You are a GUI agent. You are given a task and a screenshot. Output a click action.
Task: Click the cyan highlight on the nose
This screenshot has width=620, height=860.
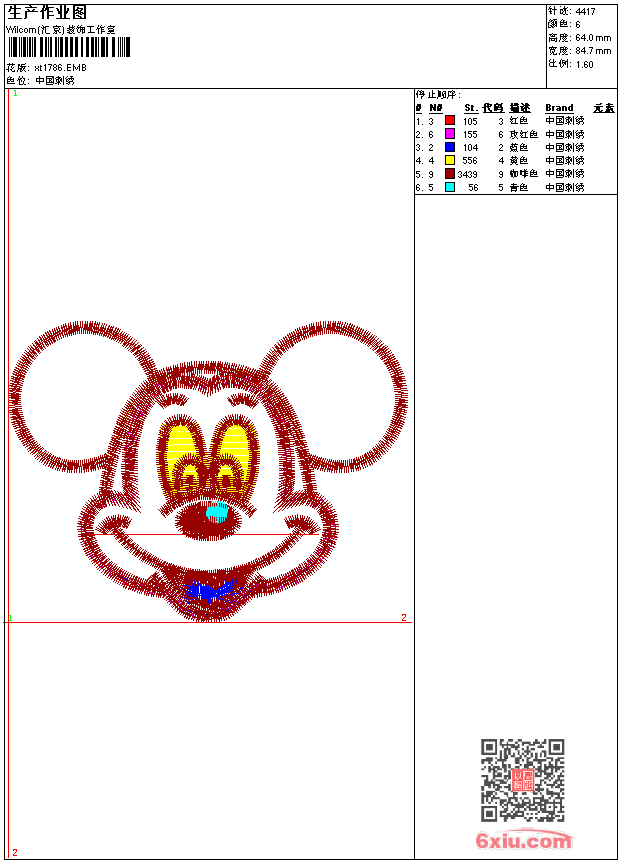point(217,512)
